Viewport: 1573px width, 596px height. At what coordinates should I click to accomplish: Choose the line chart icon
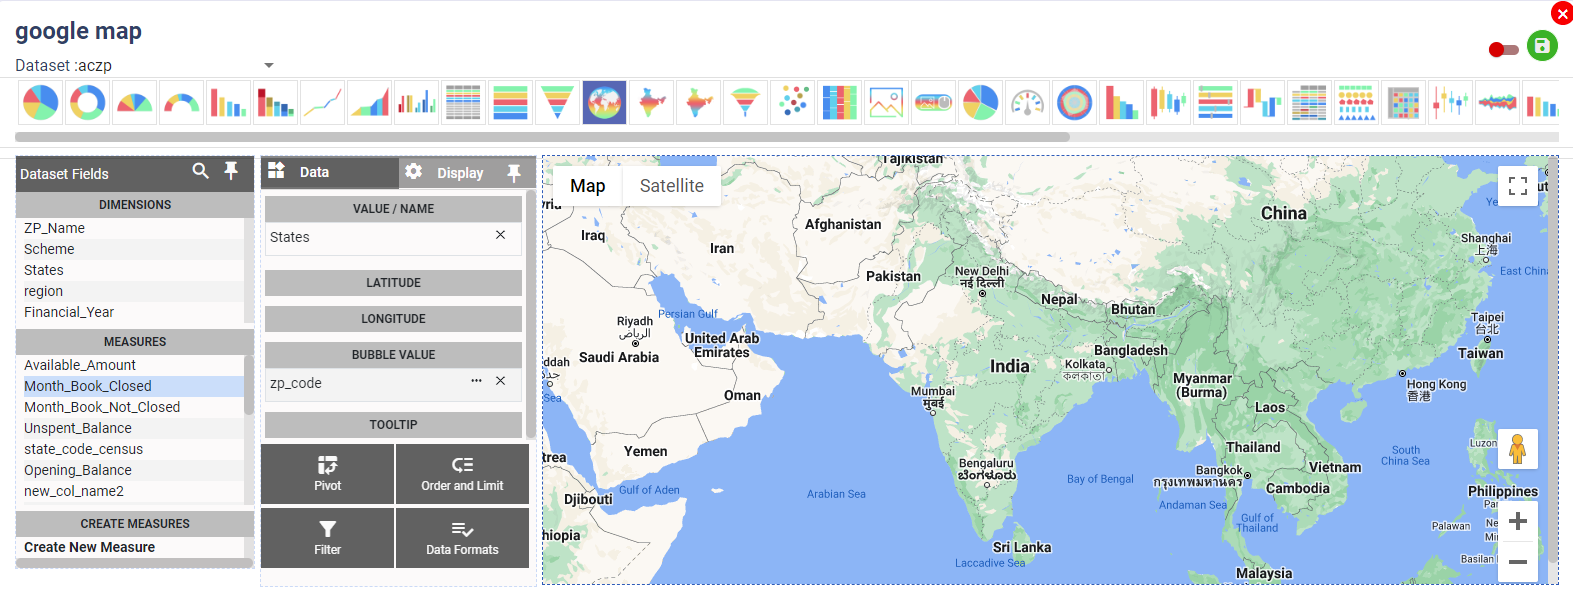click(323, 103)
